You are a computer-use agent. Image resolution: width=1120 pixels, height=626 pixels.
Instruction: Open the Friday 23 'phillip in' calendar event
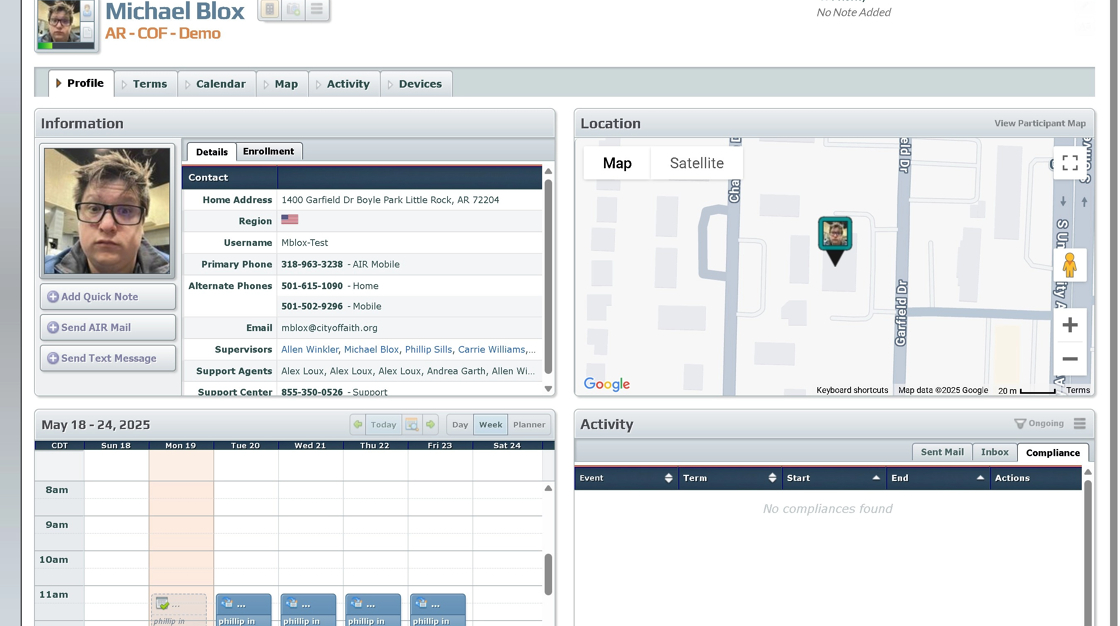[x=437, y=610]
